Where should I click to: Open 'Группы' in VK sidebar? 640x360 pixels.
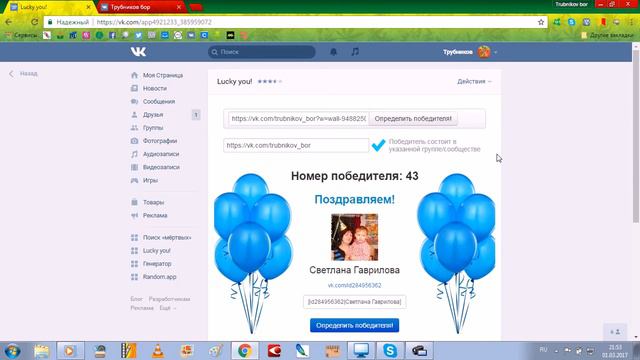[x=153, y=128]
